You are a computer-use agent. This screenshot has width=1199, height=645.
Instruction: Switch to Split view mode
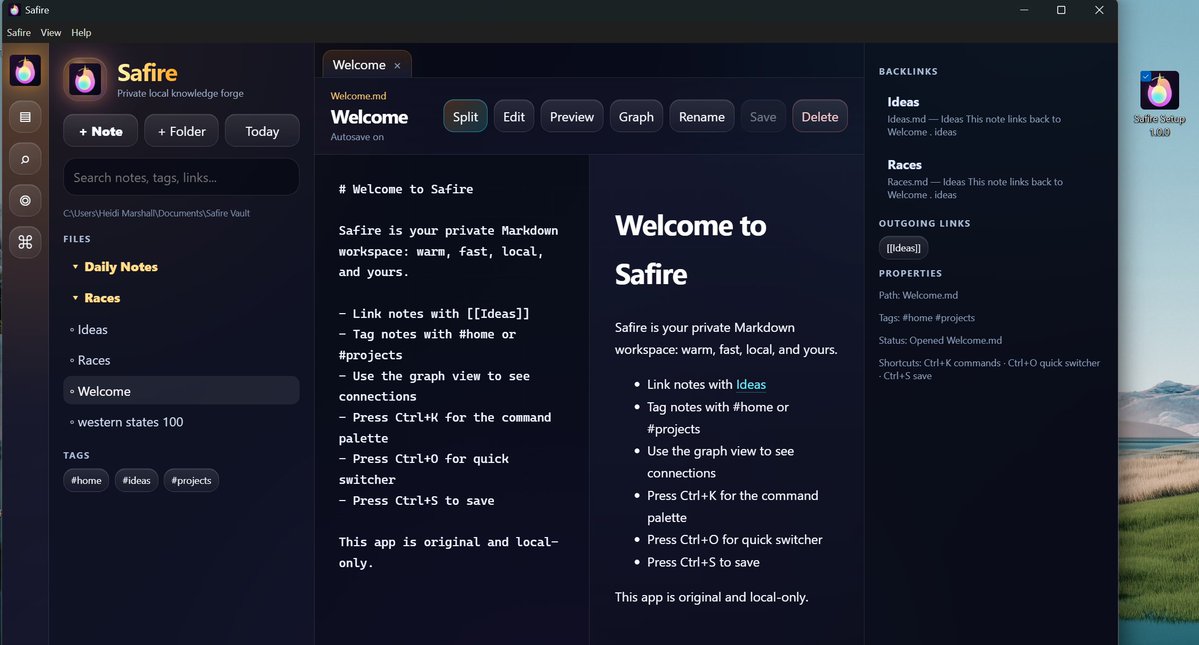click(x=465, y=117)
